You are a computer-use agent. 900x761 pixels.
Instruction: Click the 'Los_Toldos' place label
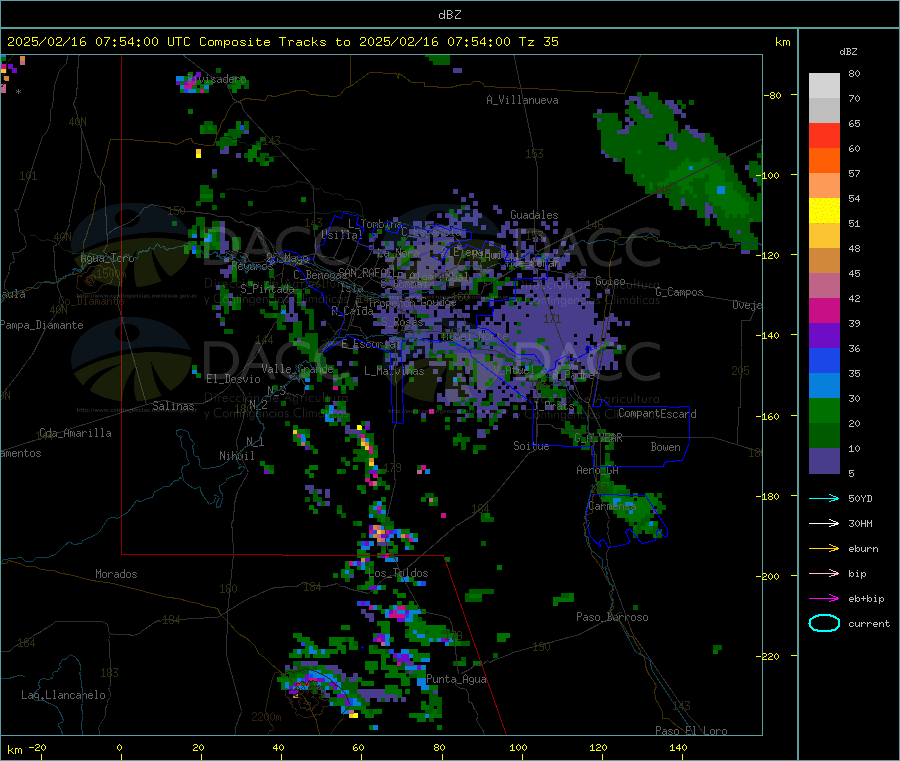[x=398, y=573]
